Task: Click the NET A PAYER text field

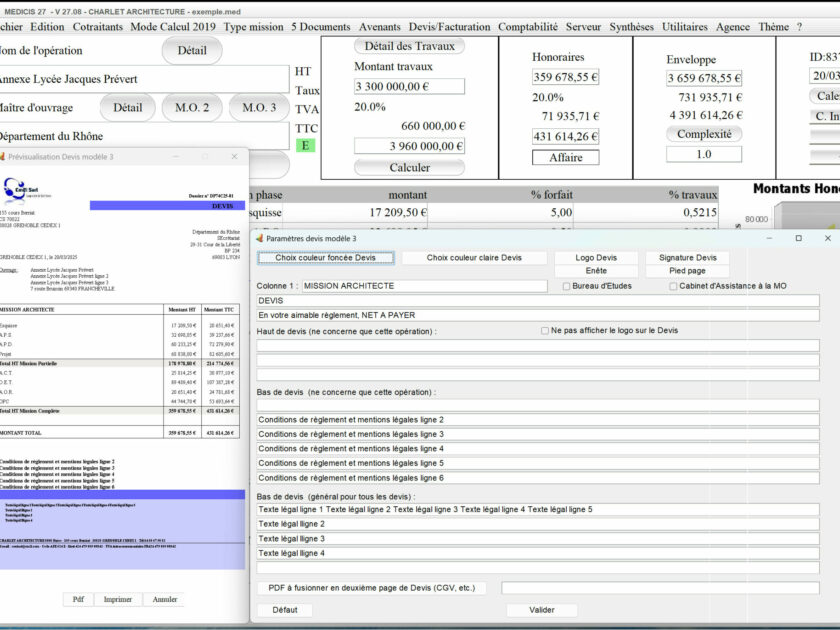Action: pos(538,315)
